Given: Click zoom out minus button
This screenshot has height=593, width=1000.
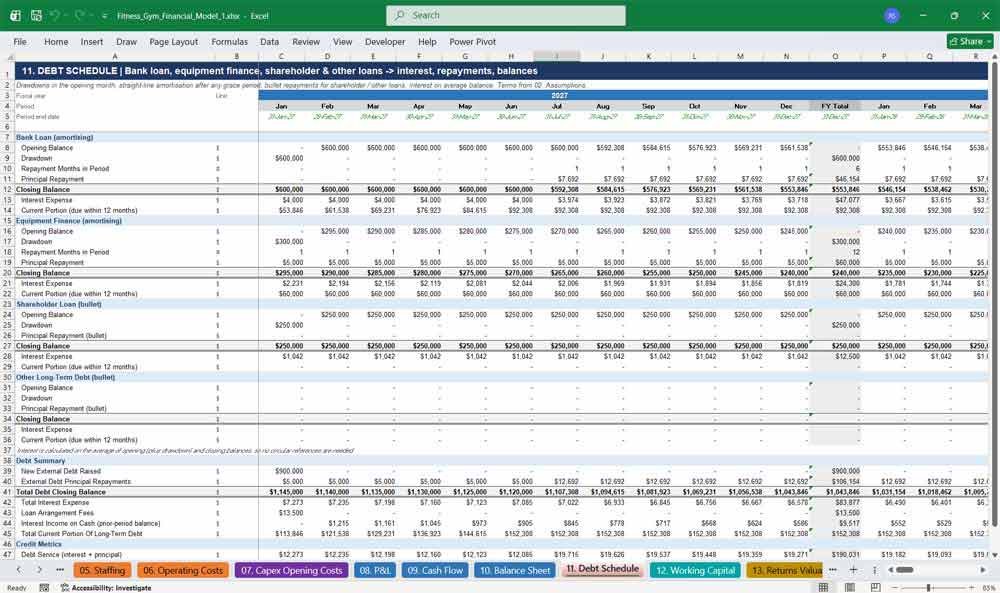Looking at the screenshot, I should pyautogui.click(x=894, y=587).
